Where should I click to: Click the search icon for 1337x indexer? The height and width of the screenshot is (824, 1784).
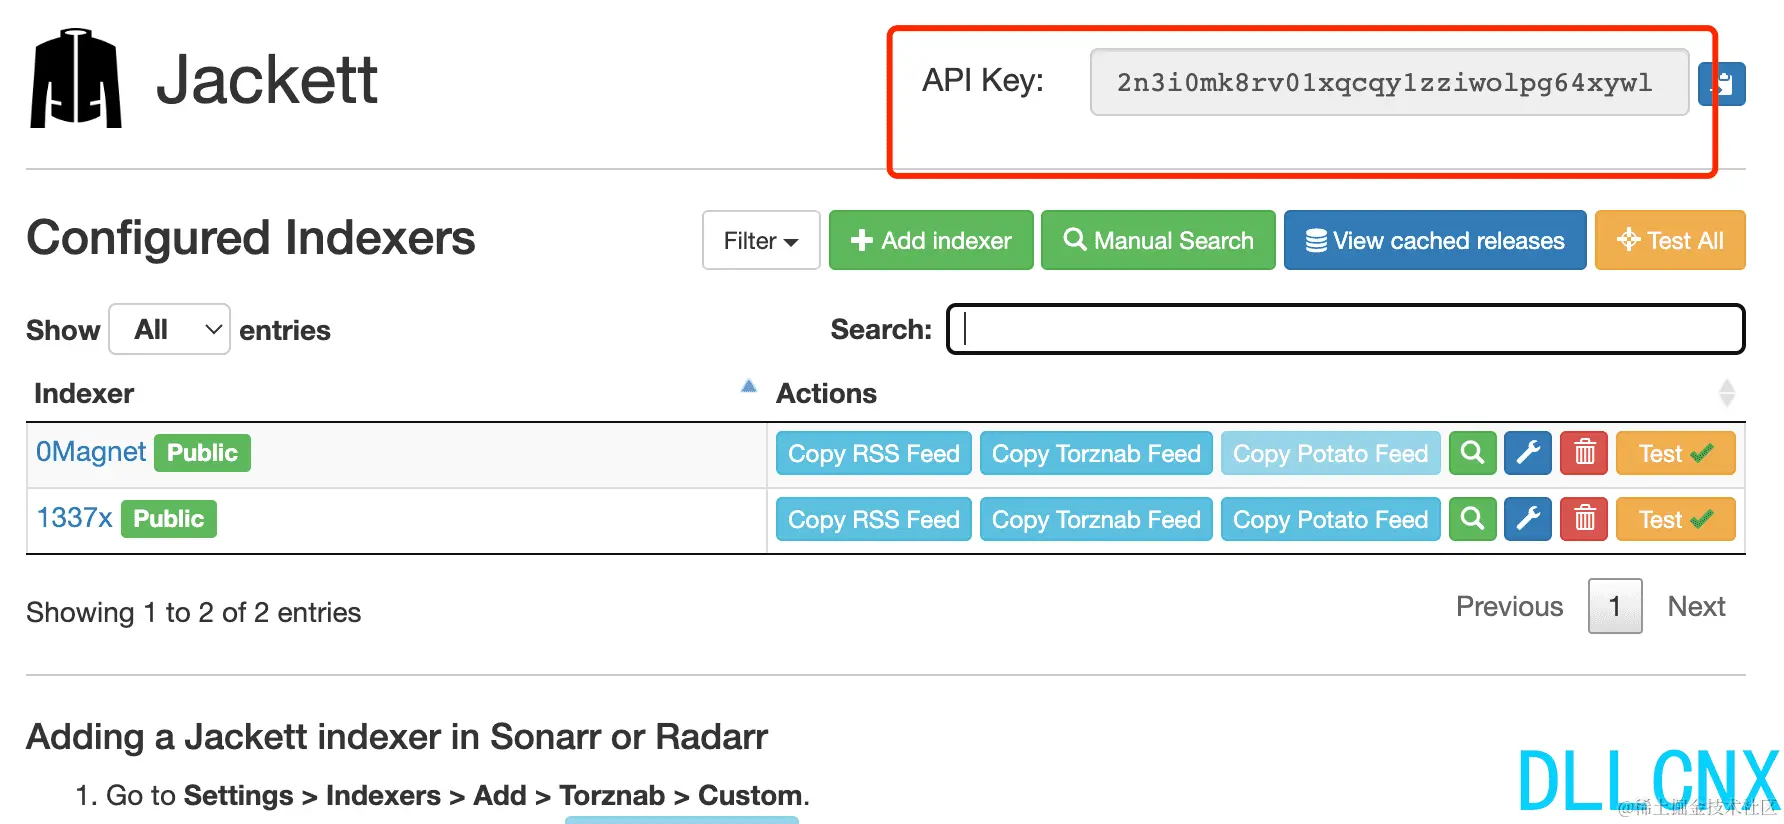click(1472, 519)
